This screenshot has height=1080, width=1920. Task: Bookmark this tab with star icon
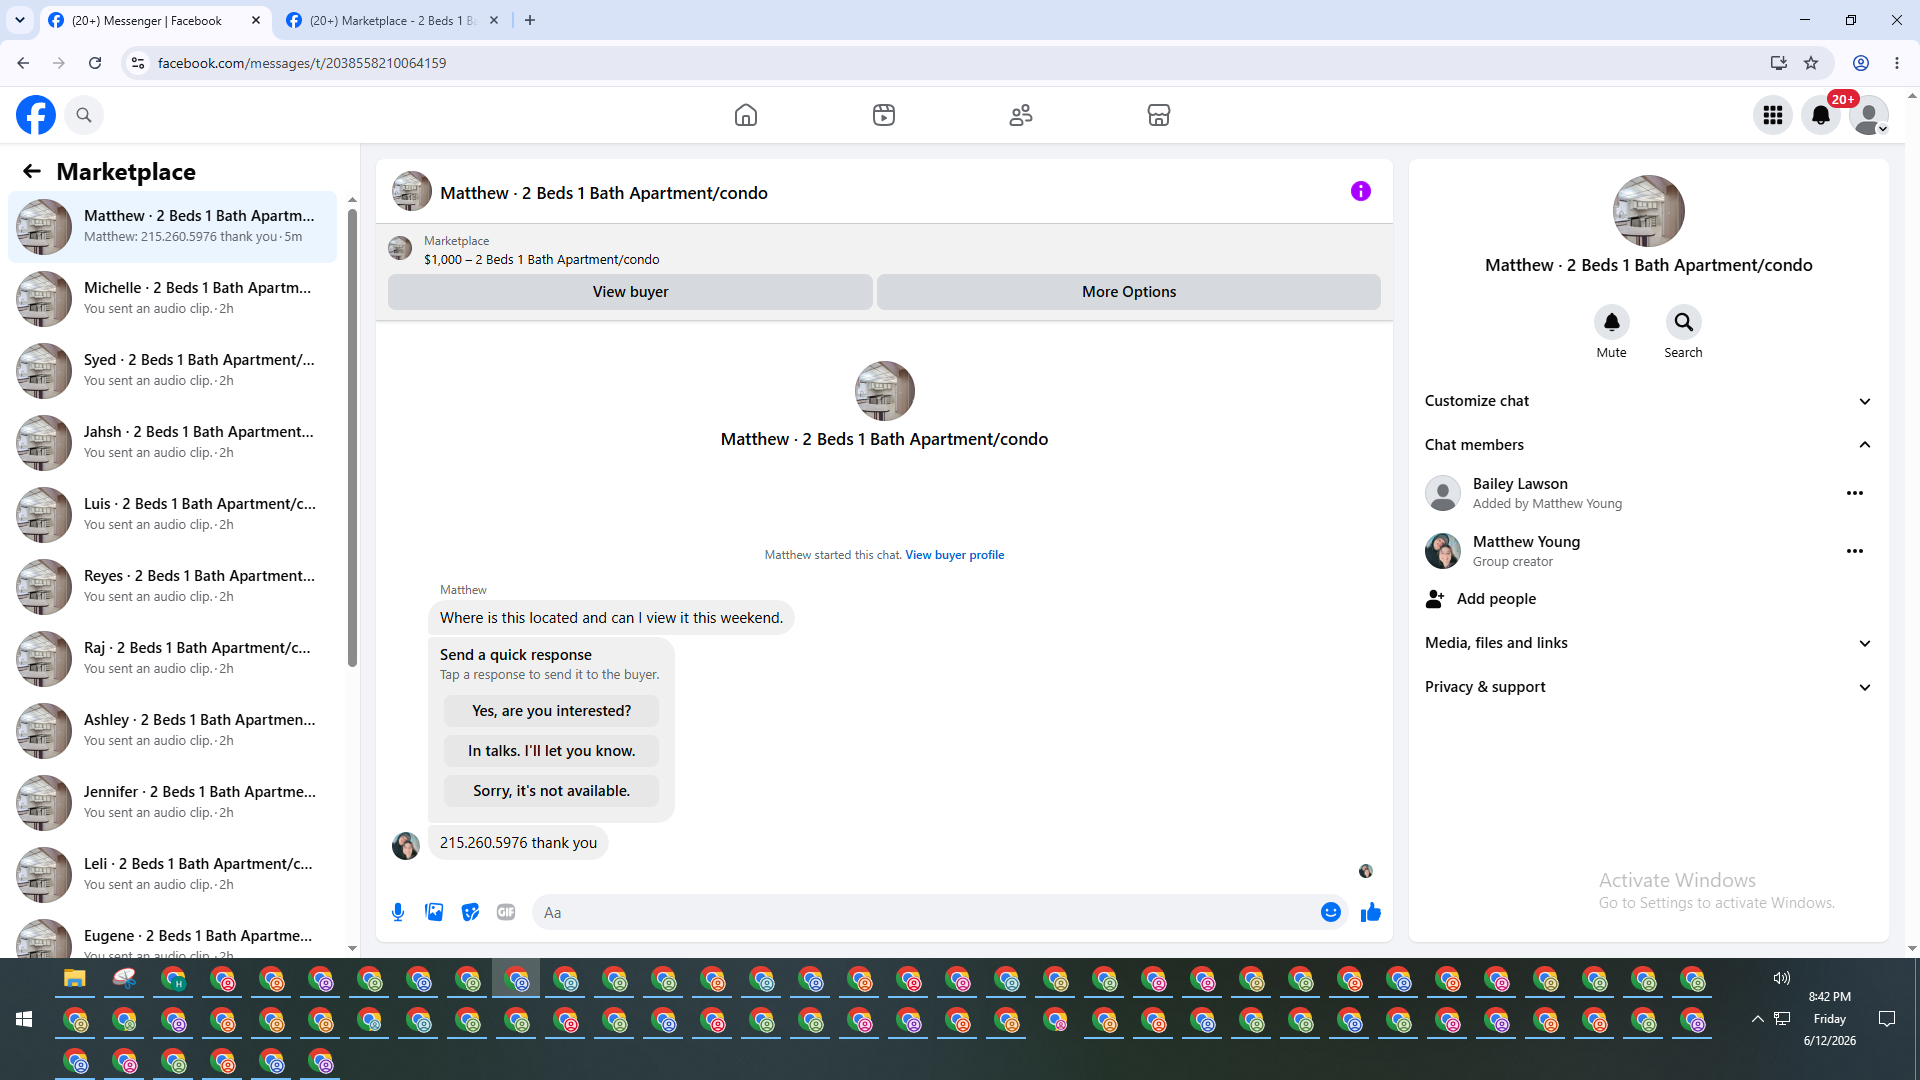[1811, 63]
